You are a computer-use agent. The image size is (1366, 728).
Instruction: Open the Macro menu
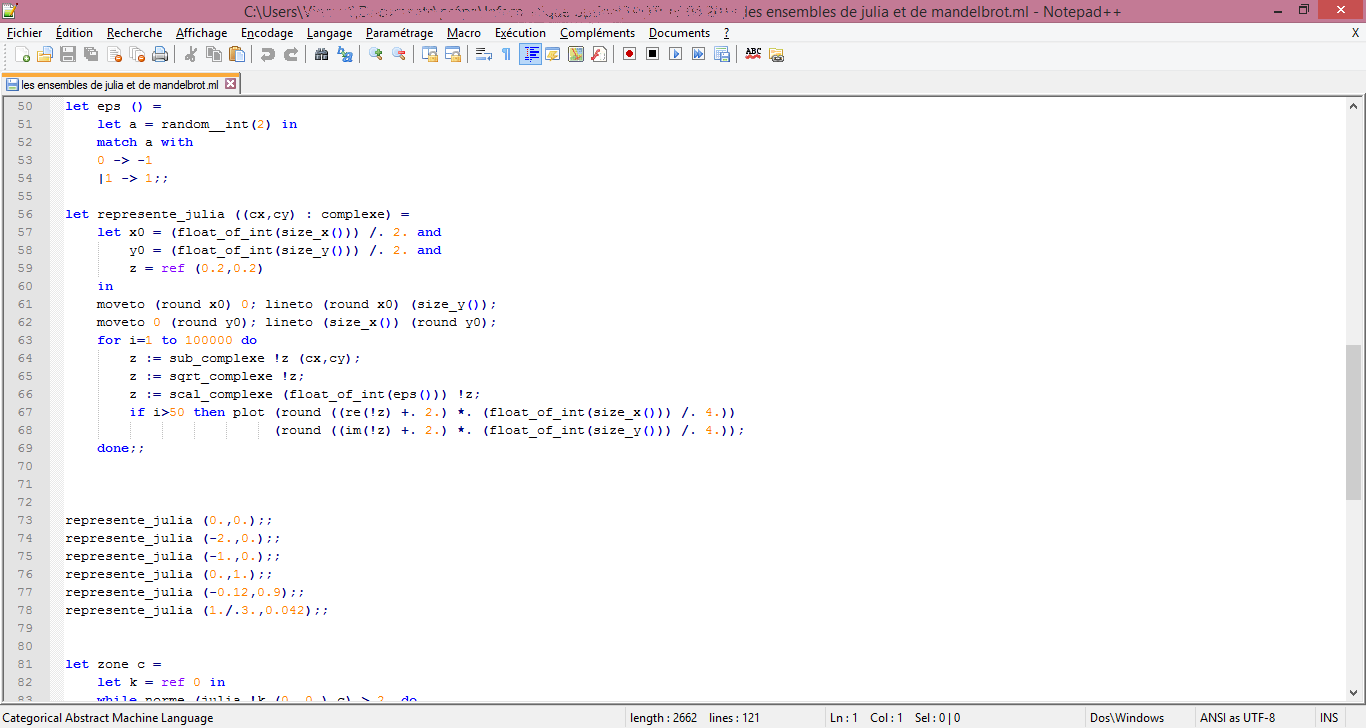click(x=464, y=33)
